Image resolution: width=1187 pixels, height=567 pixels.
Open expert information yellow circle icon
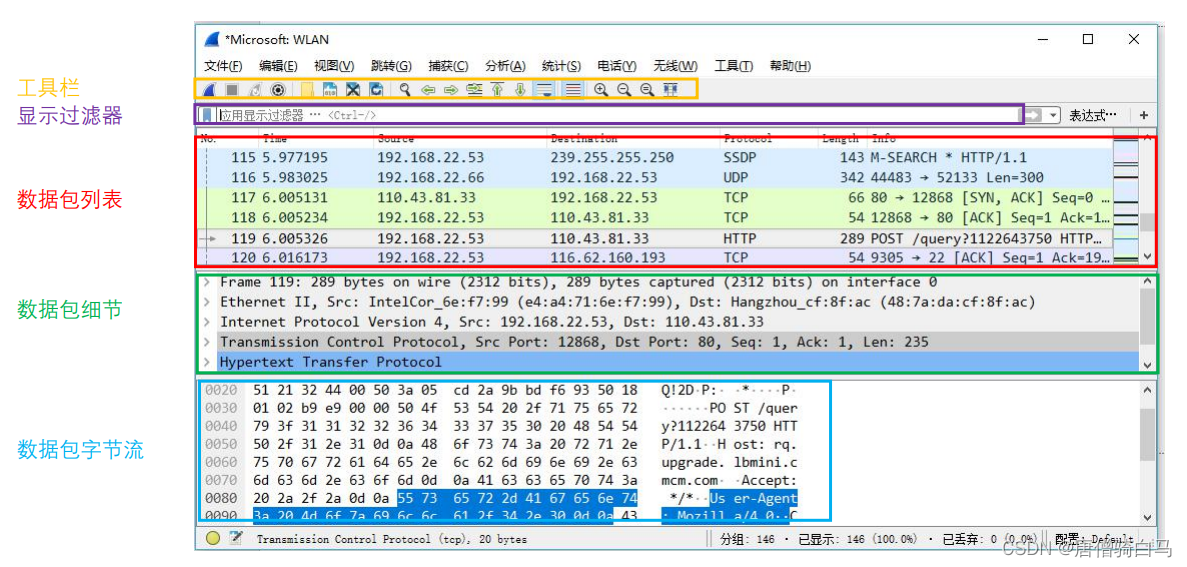coord(213,538)
